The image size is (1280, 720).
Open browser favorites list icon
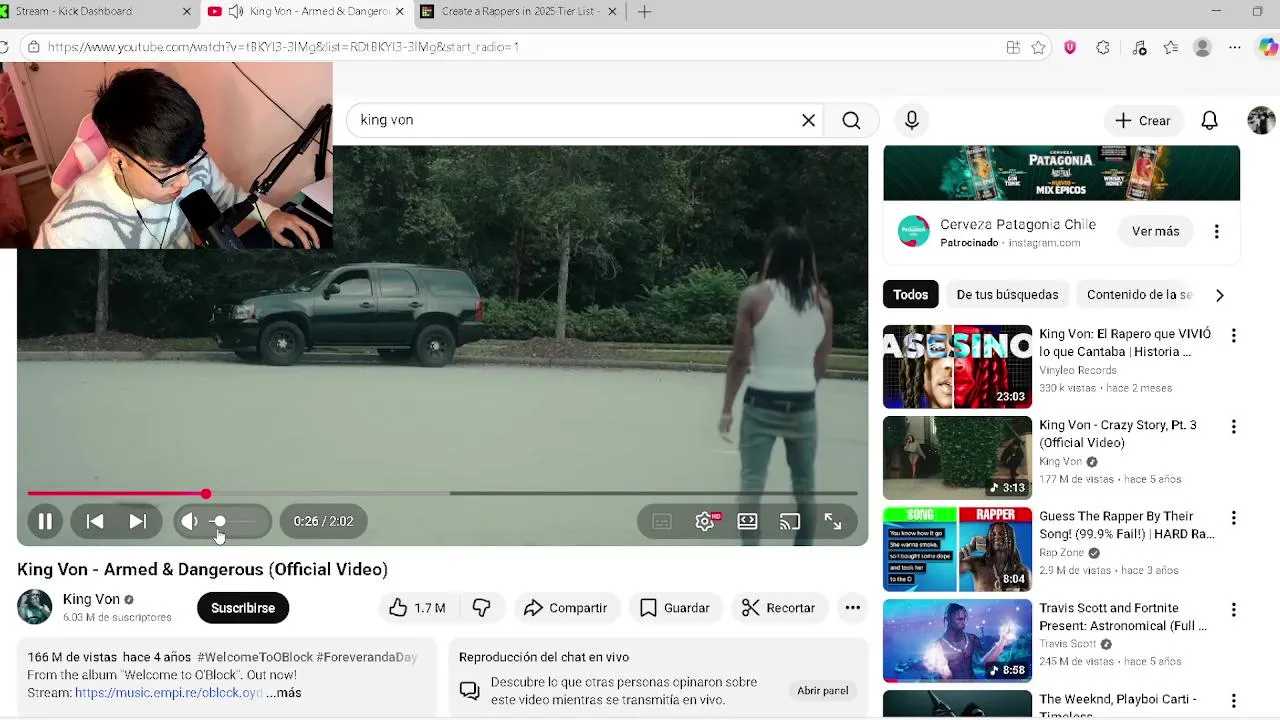1171,47
